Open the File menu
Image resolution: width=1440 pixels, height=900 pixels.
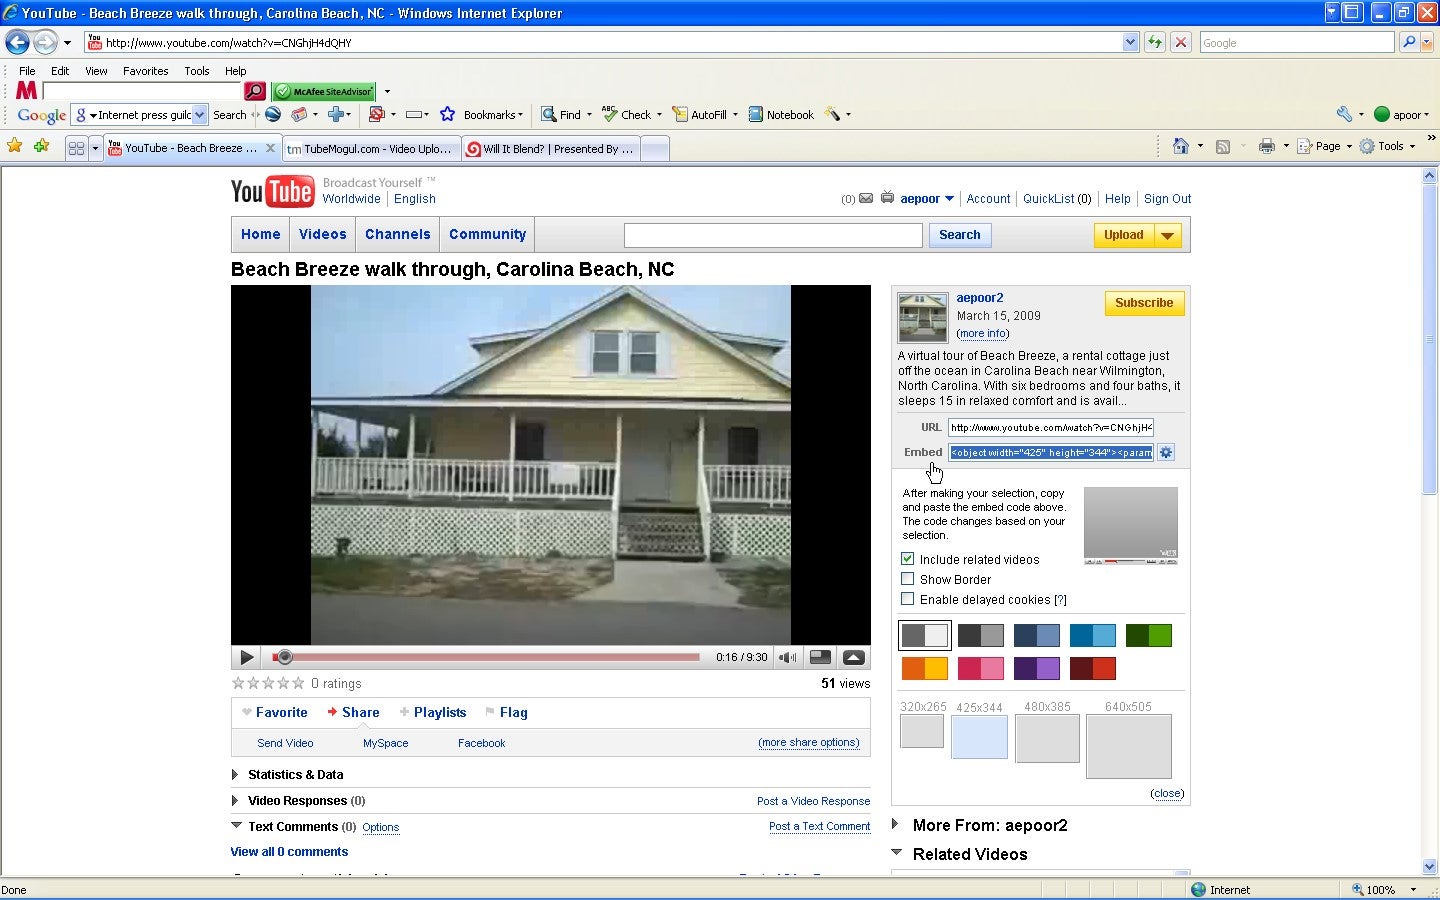(x=27, y=71)
